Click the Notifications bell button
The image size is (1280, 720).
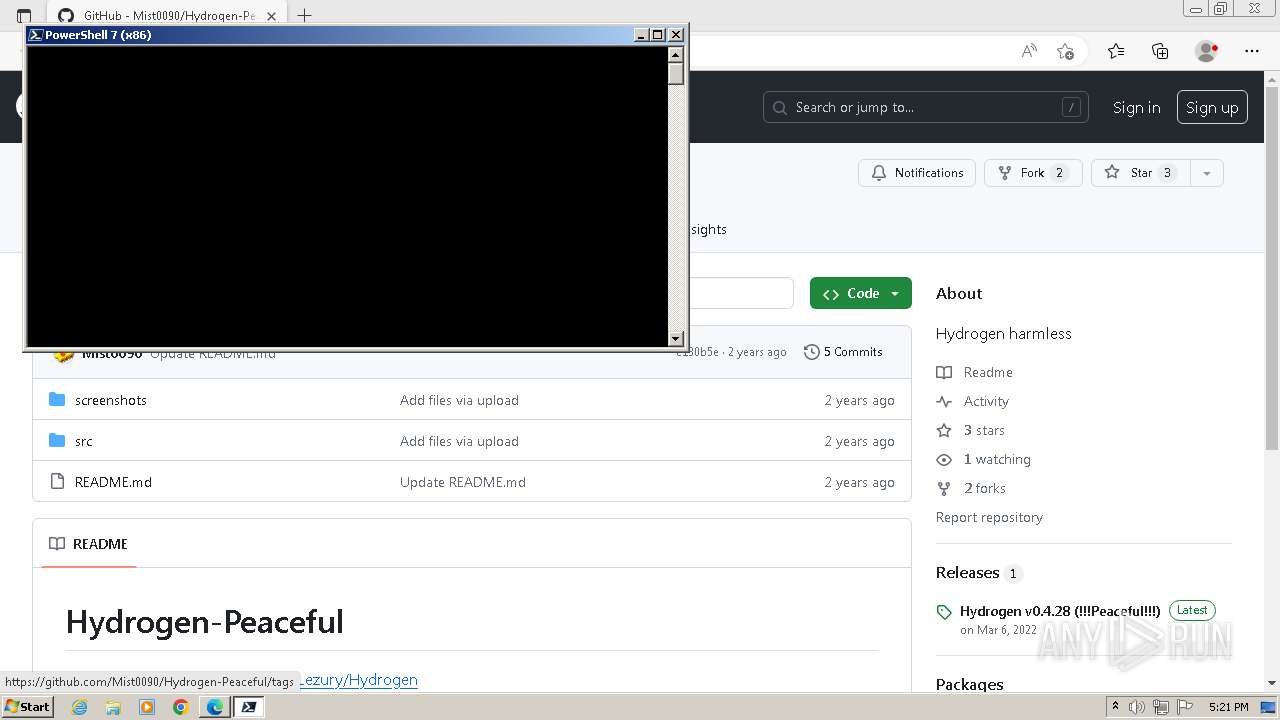pyautogui.click(x=917, y=173)
